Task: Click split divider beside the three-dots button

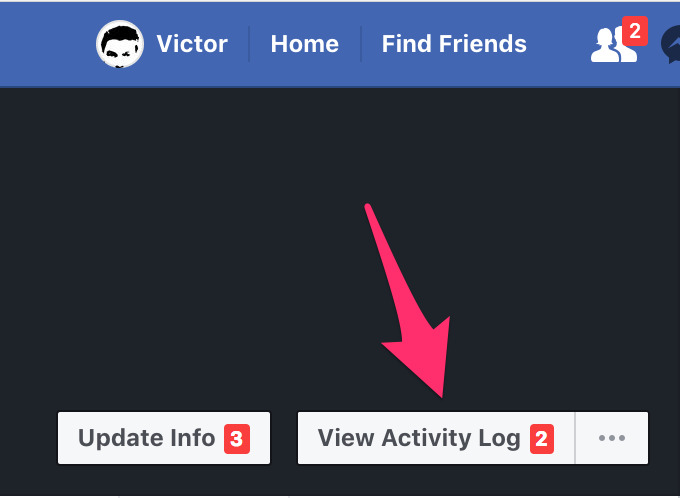Action: 575,438
